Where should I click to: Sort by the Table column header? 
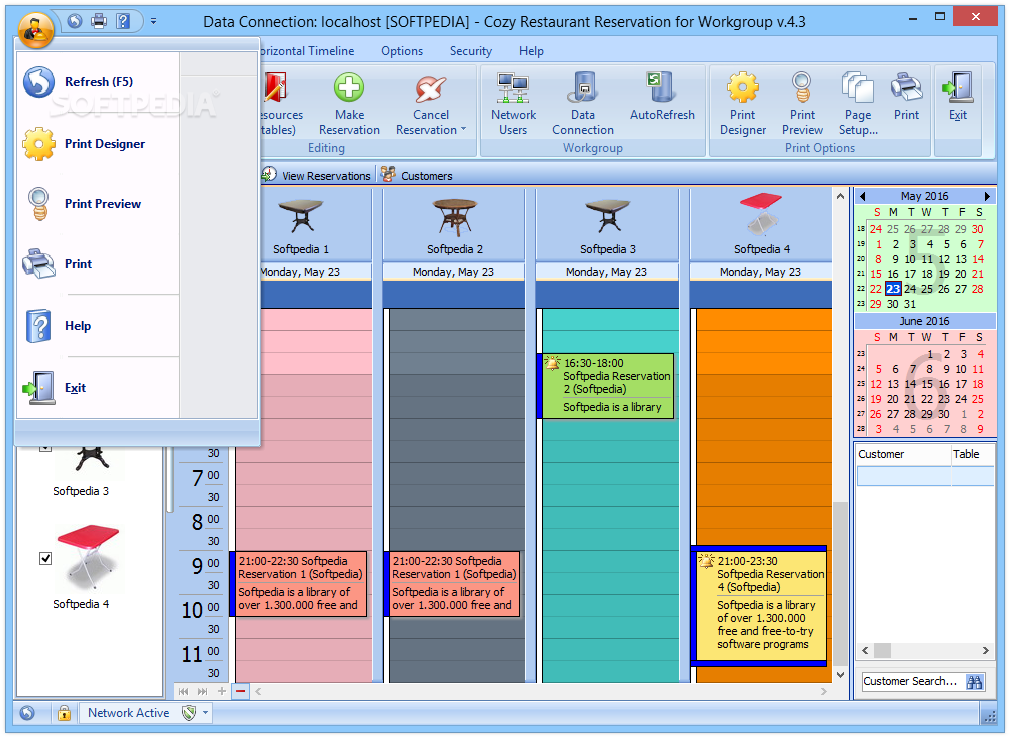(x=973, y=454)
